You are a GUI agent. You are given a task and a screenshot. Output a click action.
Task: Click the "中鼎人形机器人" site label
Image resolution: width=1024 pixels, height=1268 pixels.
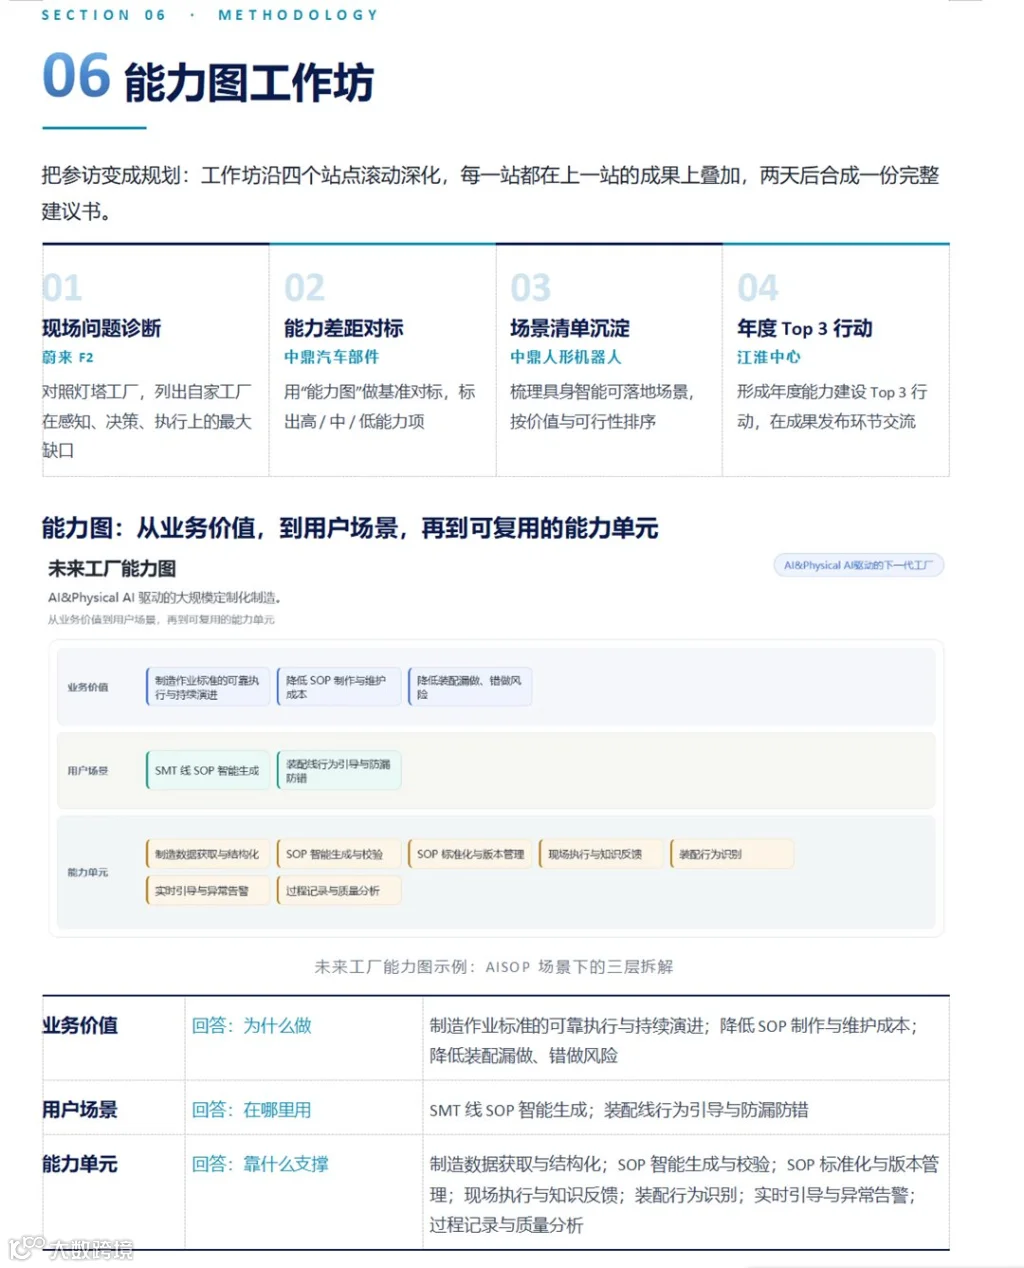click(566, 357)
